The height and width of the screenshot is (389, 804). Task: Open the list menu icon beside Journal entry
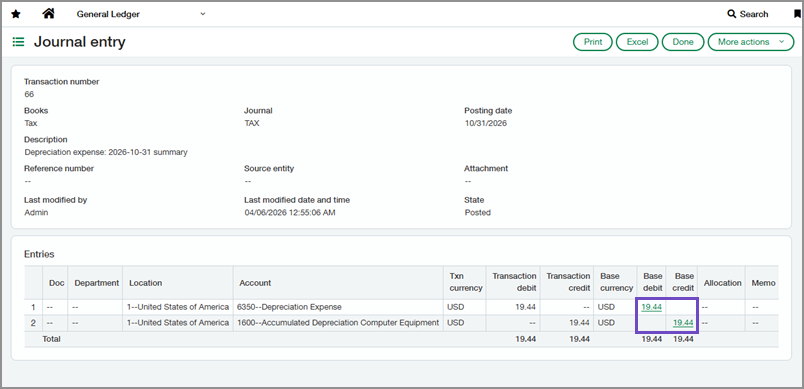click(18, 42)
